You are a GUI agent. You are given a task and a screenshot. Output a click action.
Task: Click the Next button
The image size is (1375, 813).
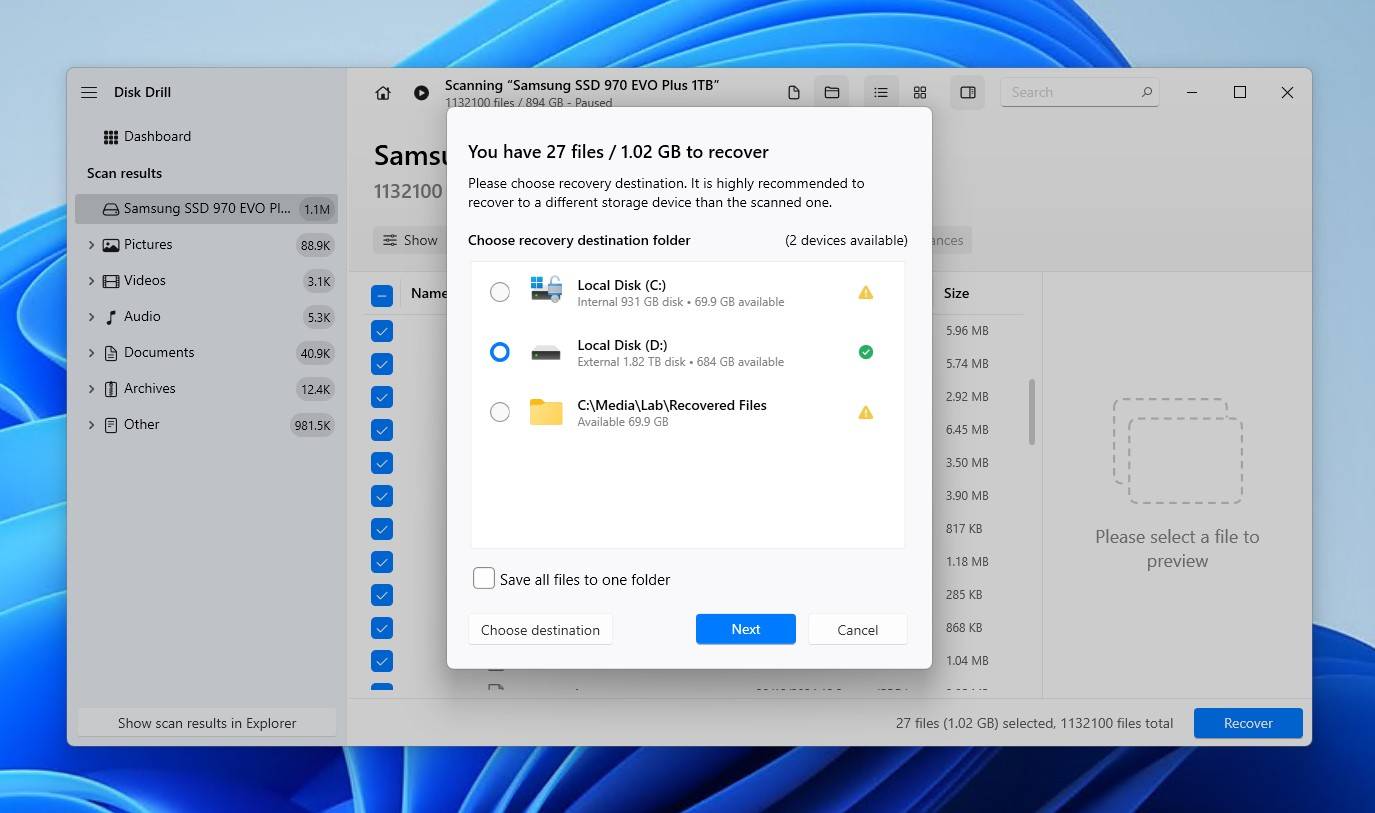[745, 629]
